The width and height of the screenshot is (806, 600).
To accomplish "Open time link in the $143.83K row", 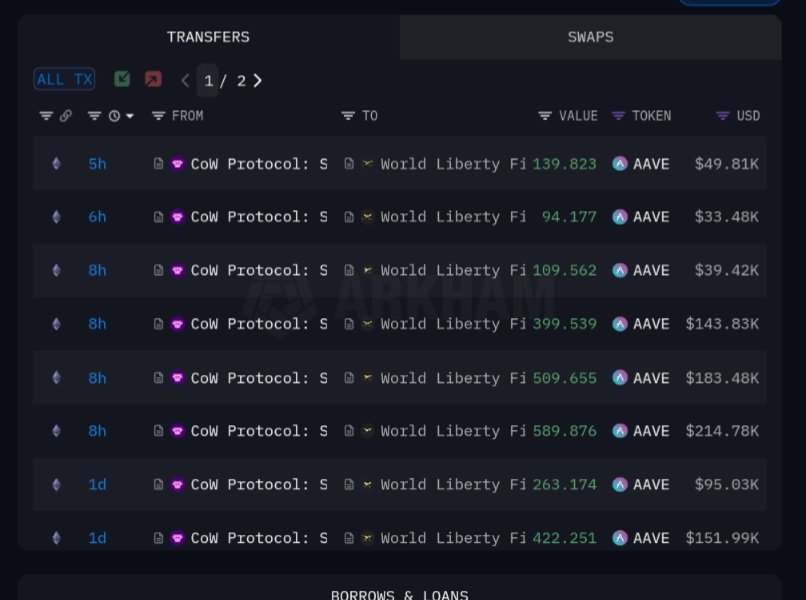I will [97, 324].
